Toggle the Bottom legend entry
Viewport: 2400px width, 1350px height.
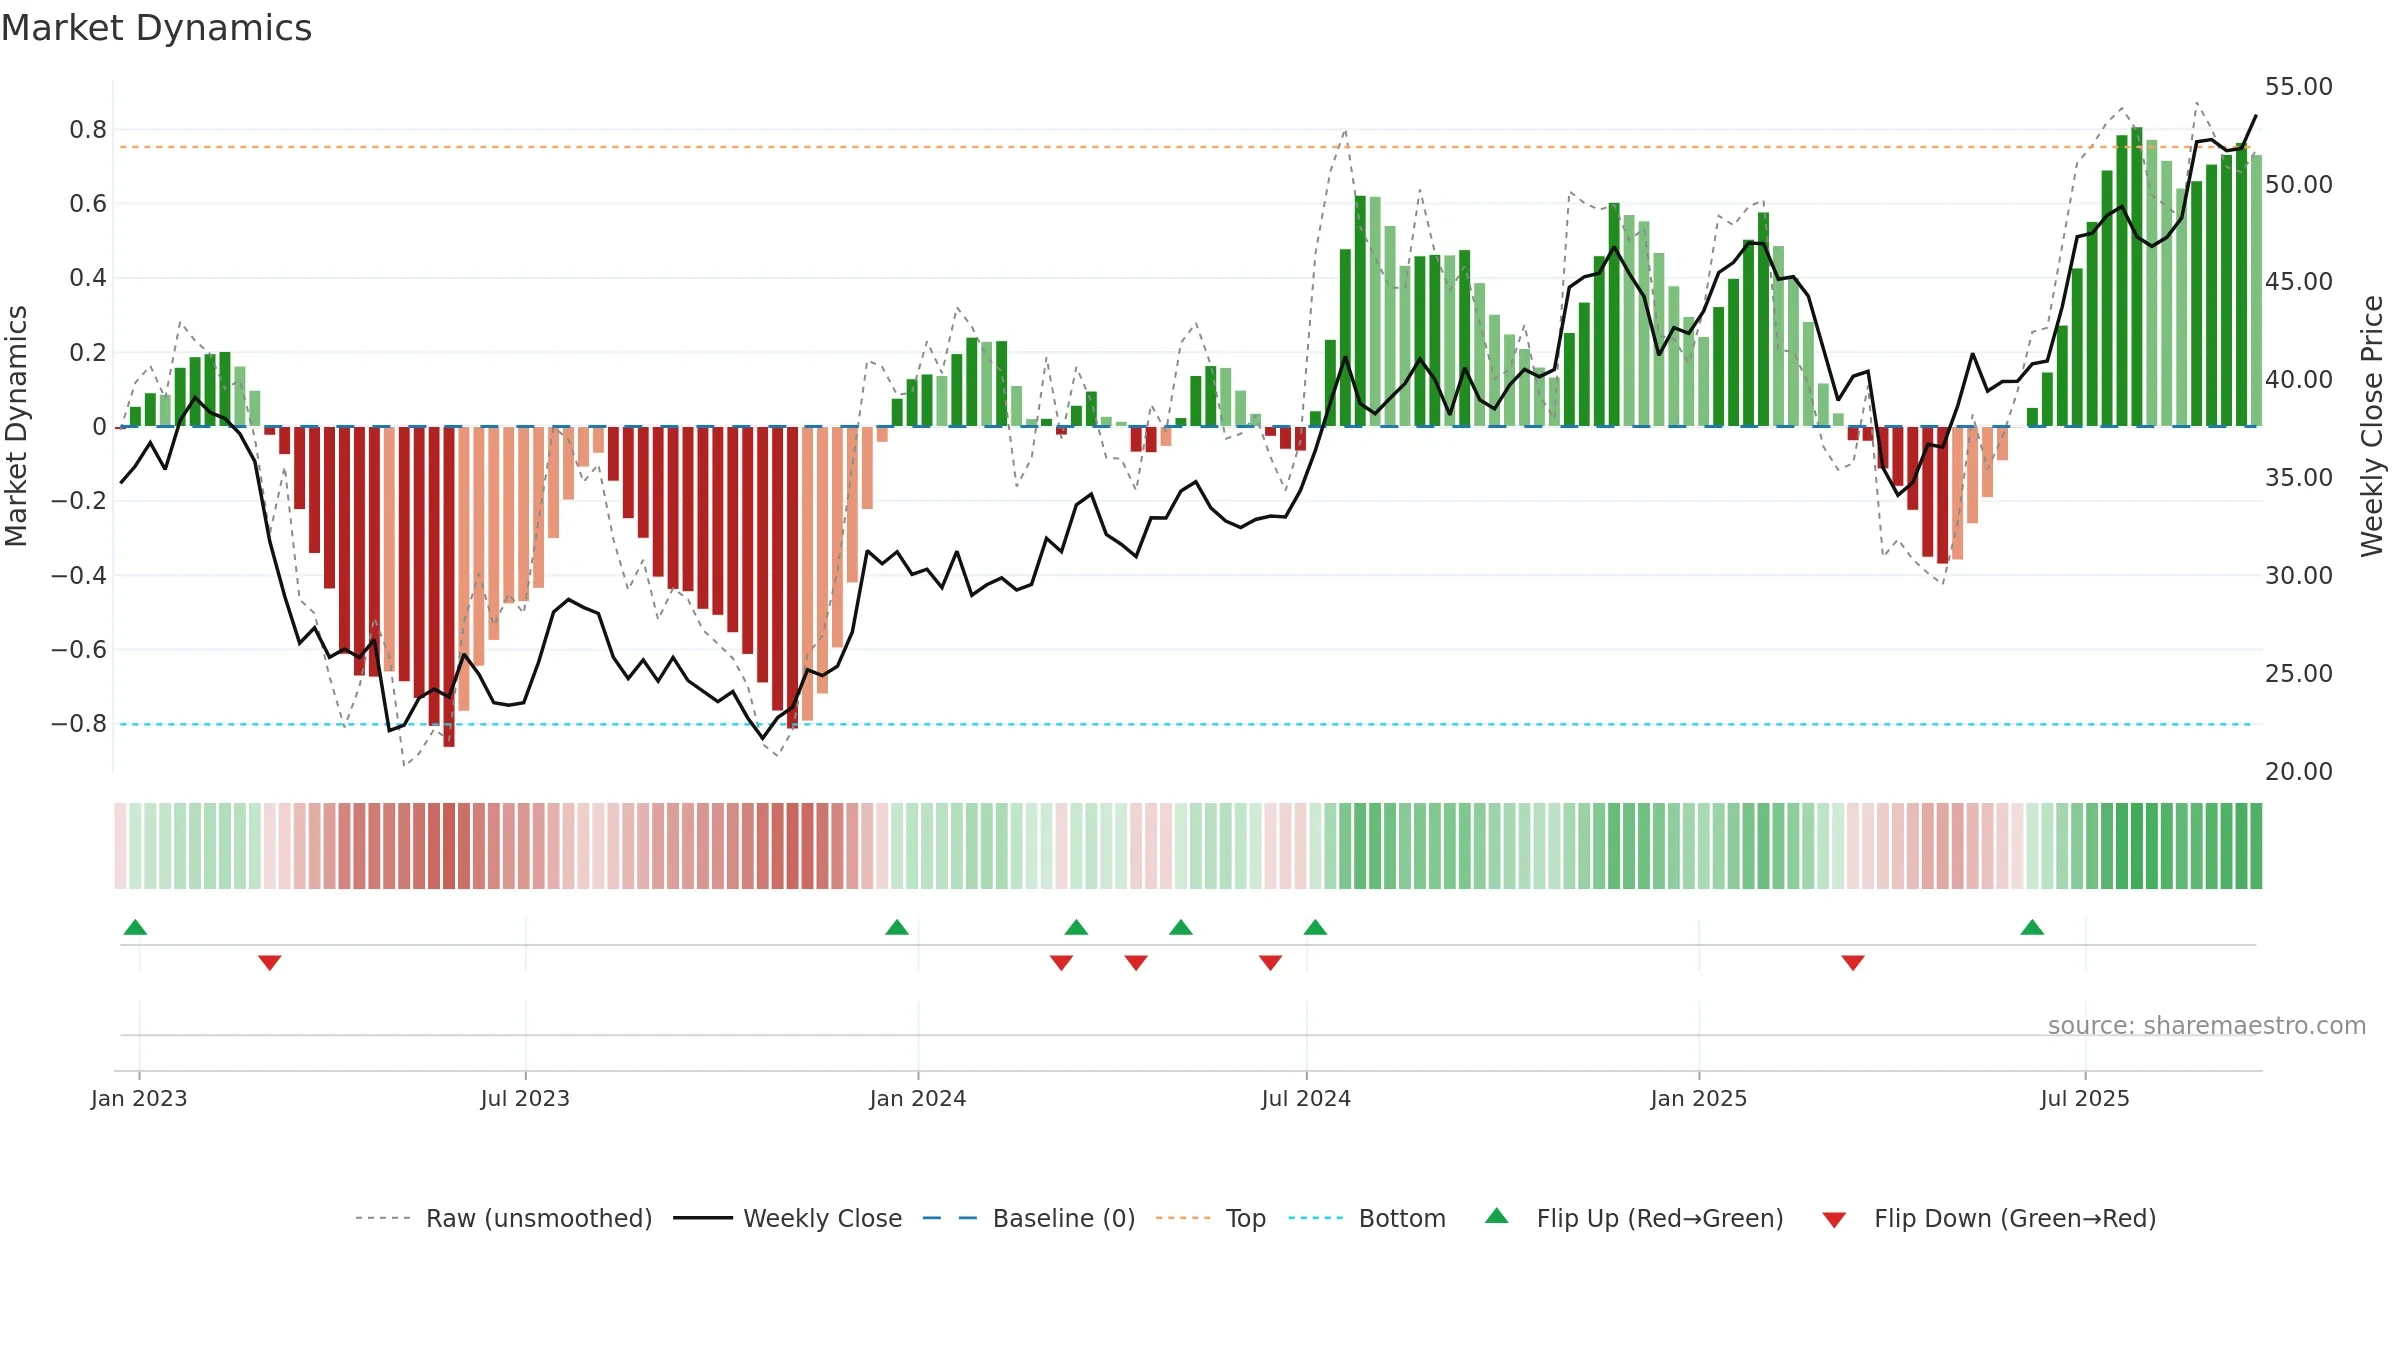[x=1367, y=1218]
